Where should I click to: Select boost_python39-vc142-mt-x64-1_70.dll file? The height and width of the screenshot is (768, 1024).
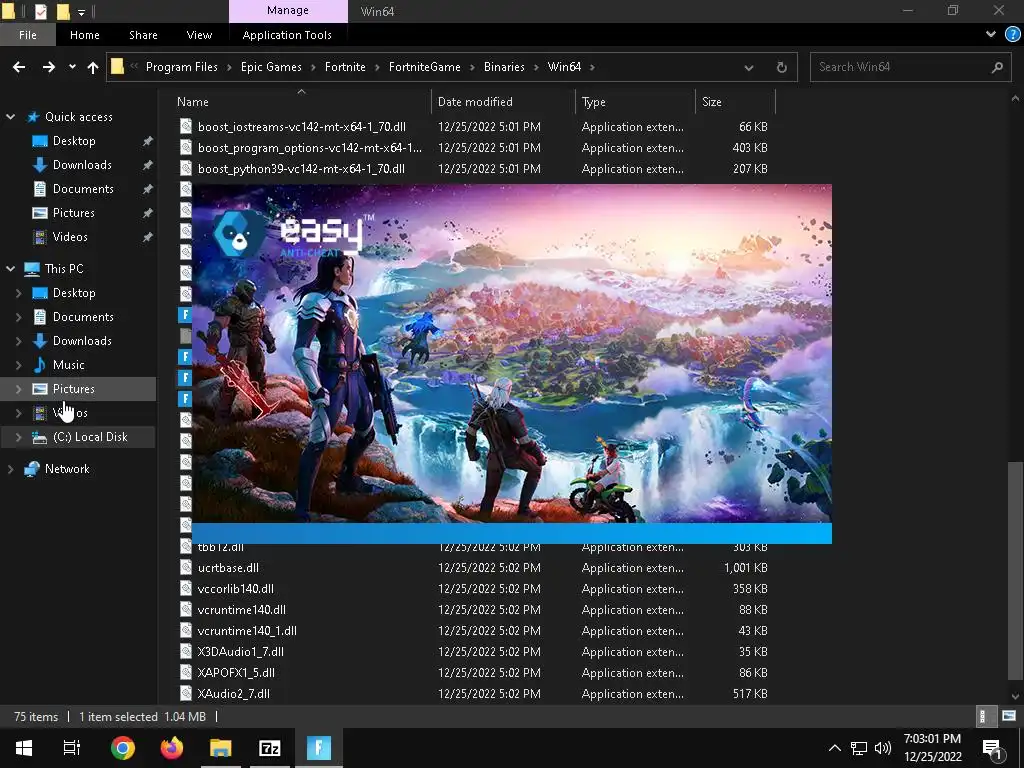pos(301,168)
